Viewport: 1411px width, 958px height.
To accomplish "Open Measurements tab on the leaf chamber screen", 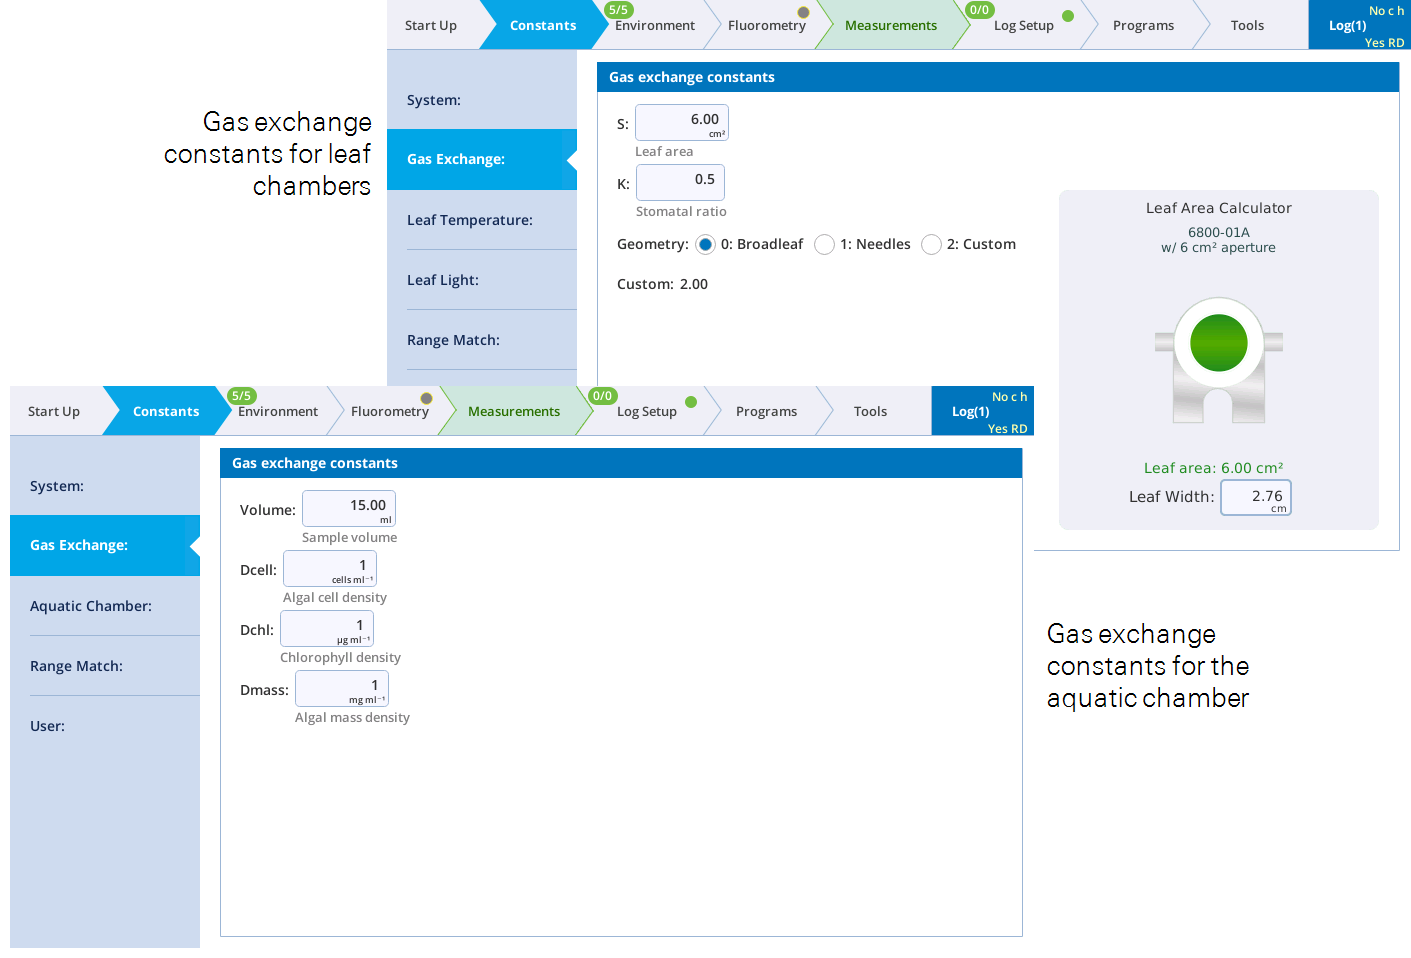I will [890, 26].
